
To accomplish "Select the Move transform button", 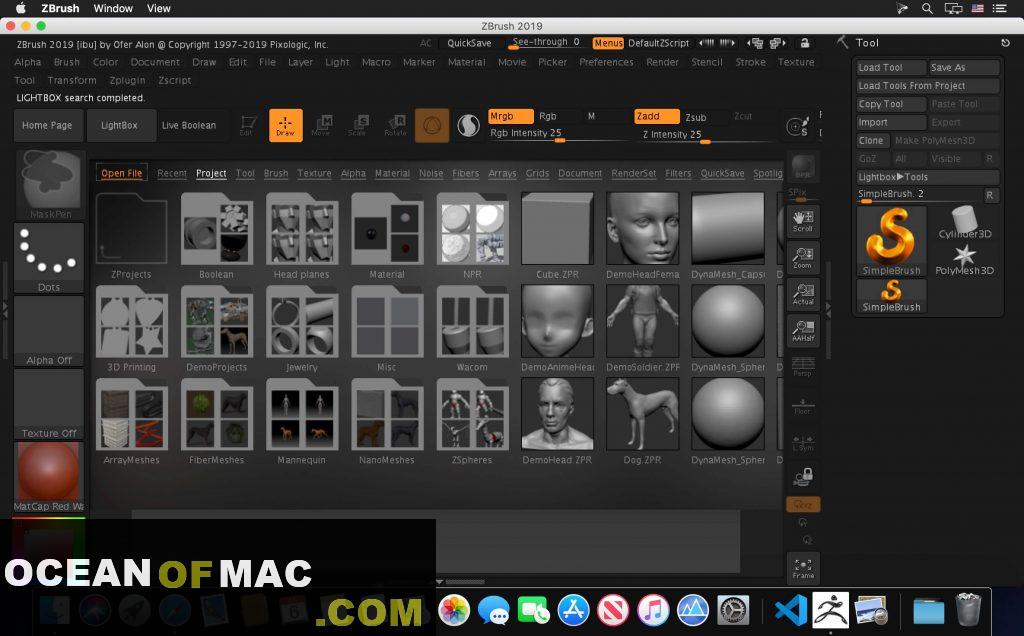I will (322, 125).
